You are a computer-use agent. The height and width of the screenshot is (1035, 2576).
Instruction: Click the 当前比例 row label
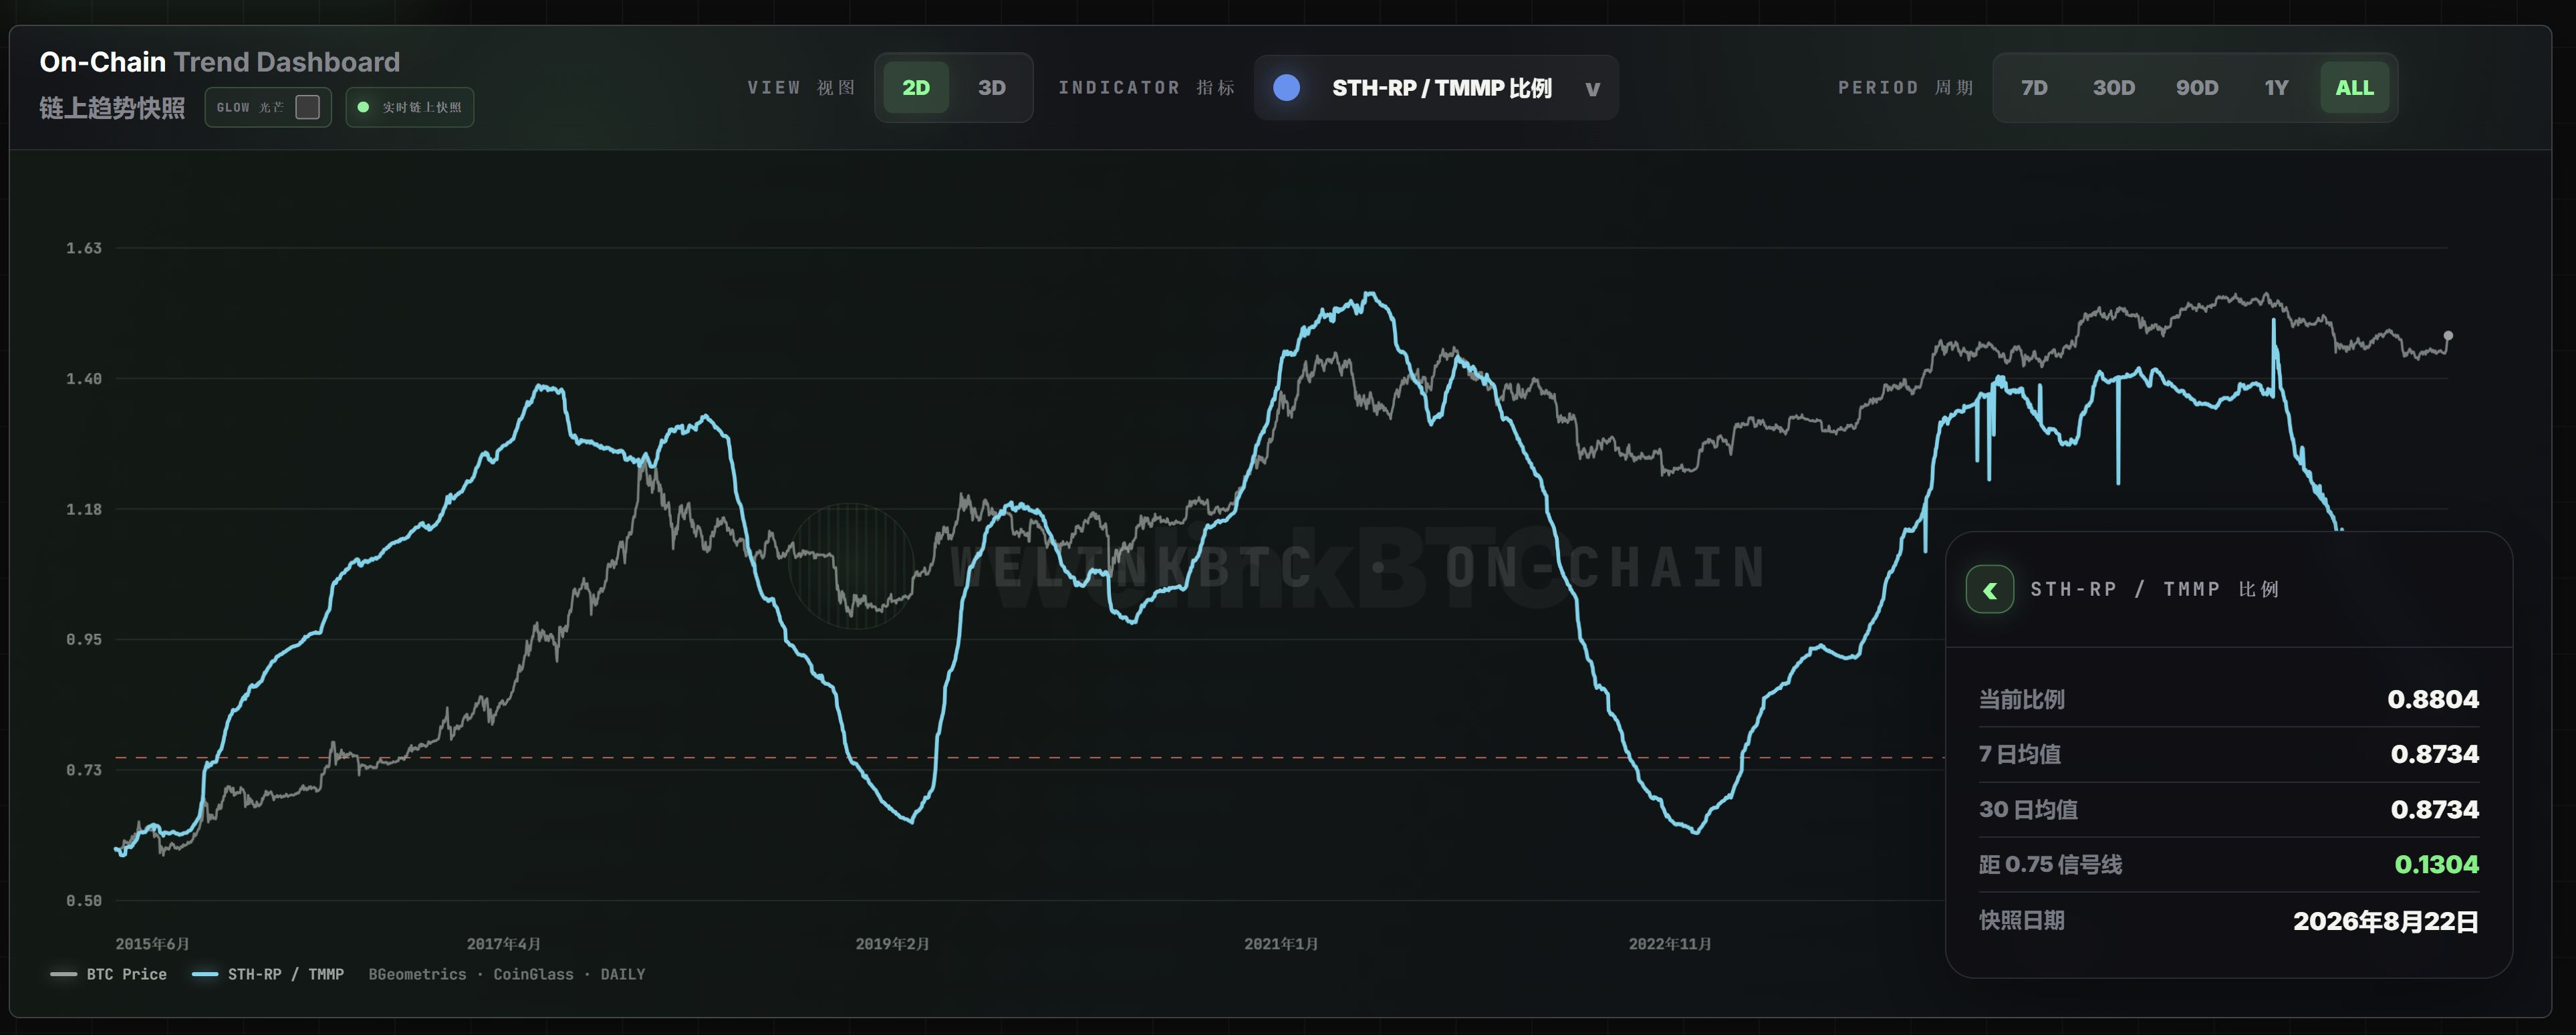click(2022, 700)
